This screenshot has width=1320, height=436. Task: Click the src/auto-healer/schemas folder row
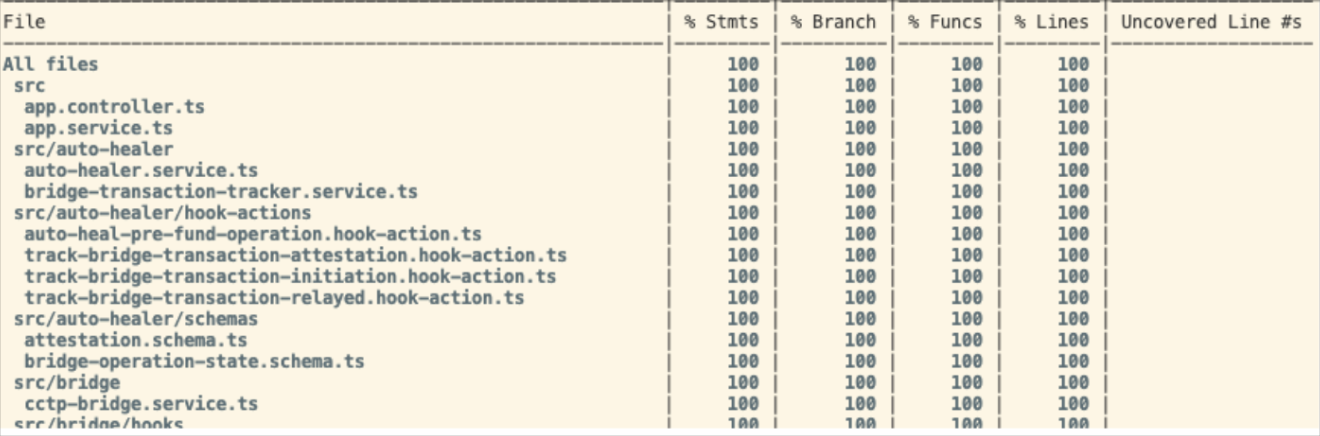[136, 319]
